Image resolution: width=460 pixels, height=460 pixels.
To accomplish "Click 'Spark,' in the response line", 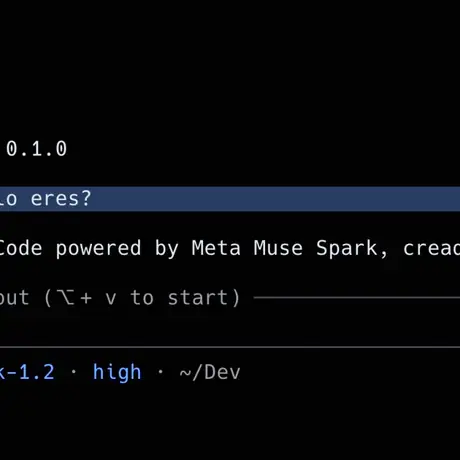I will point(352,249).
